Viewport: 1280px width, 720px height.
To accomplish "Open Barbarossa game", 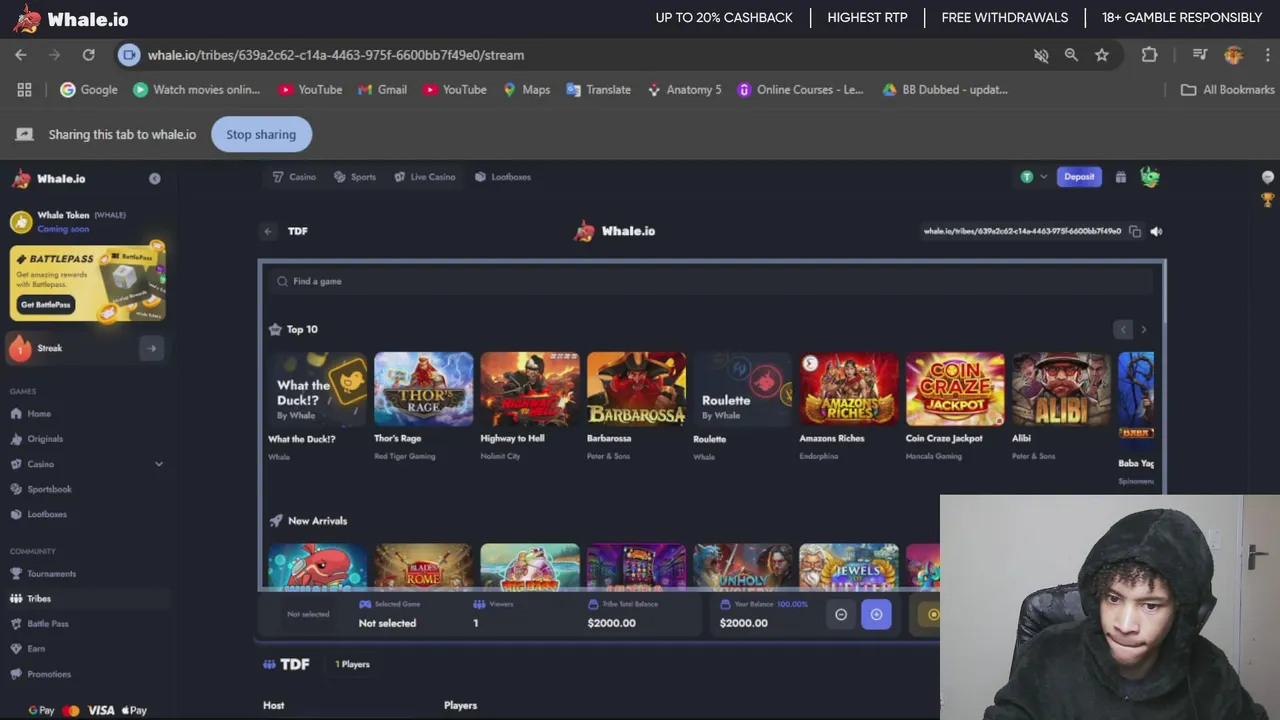I will pyautogui.click(x=637, y=389).
